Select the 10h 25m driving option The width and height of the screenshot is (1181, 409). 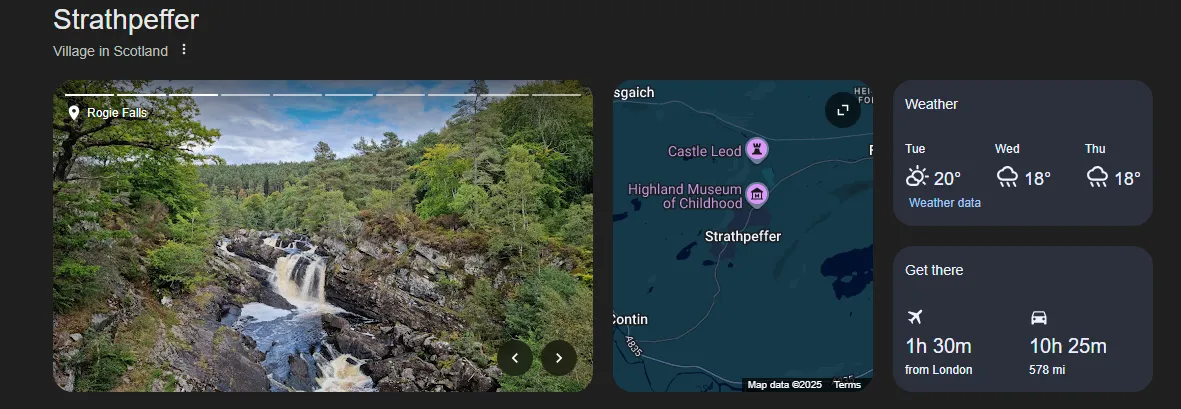pos(1067,347)
